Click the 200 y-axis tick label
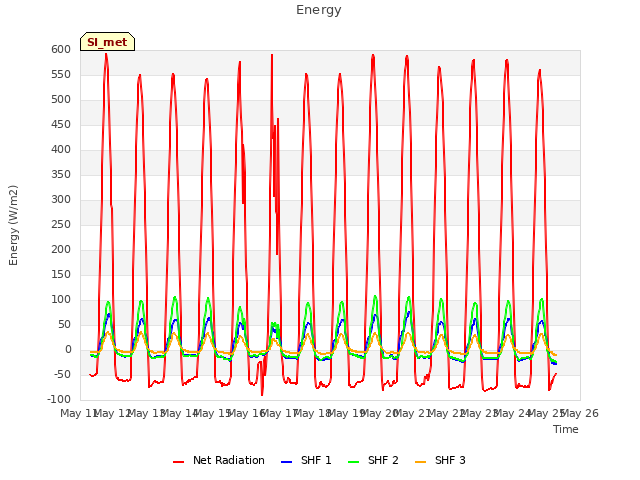 tap(61, 250)
